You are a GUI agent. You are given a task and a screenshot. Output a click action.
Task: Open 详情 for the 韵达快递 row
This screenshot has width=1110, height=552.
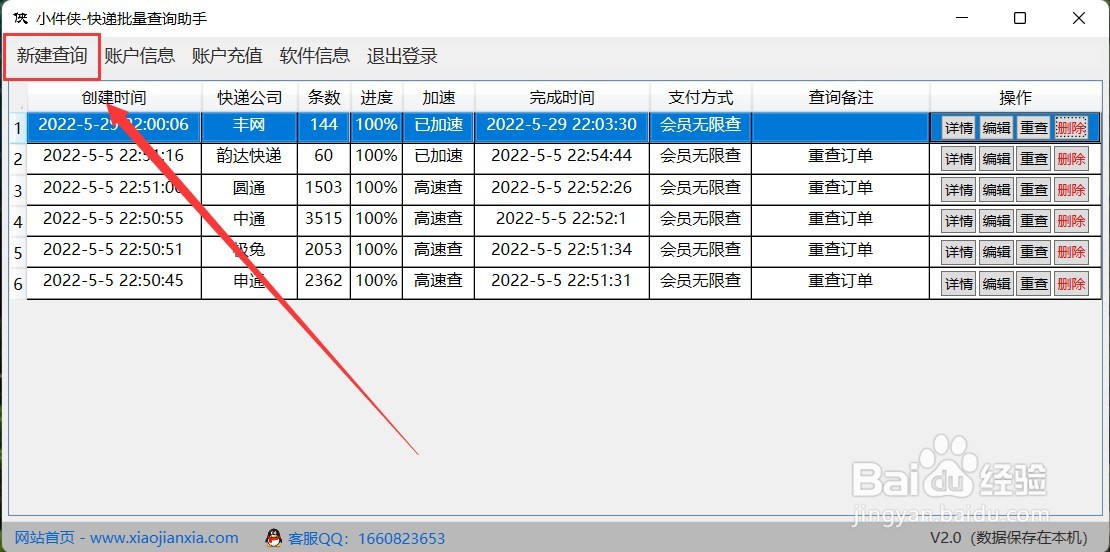point(959,159)
